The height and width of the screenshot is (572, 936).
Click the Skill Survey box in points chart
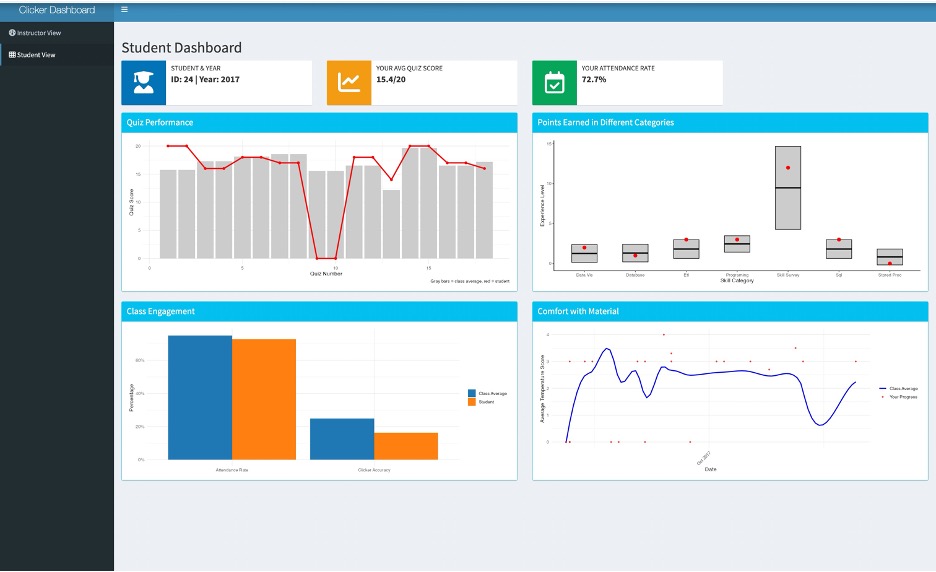click(x=788, y=187)
